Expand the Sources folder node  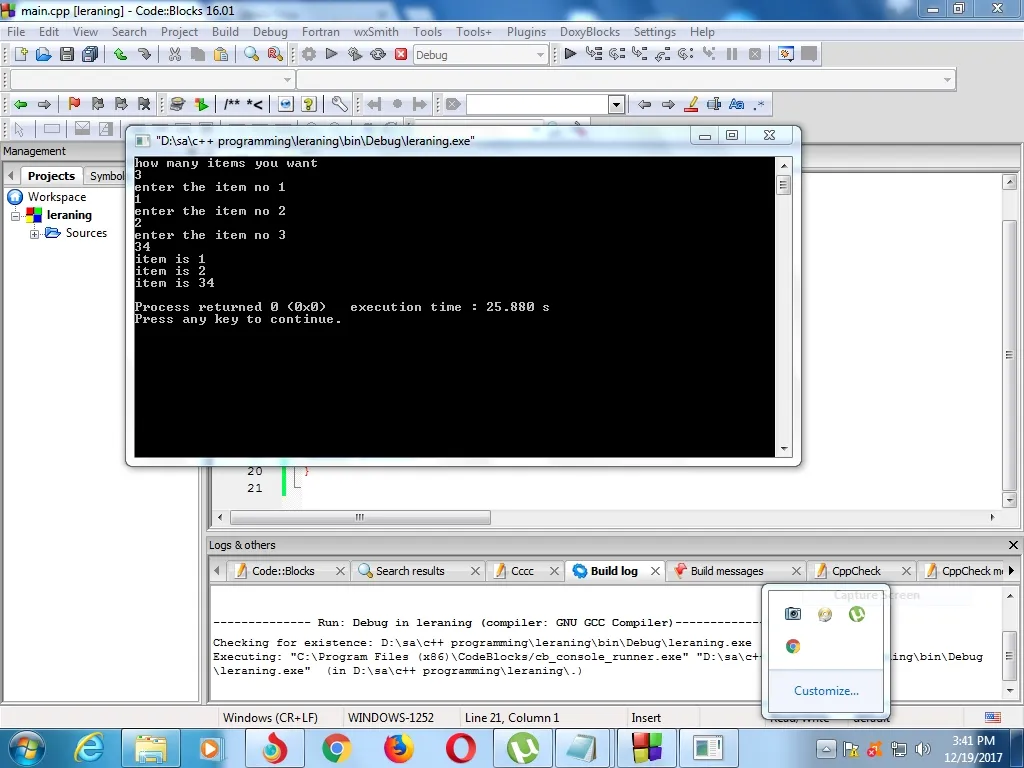pos(34,234)
